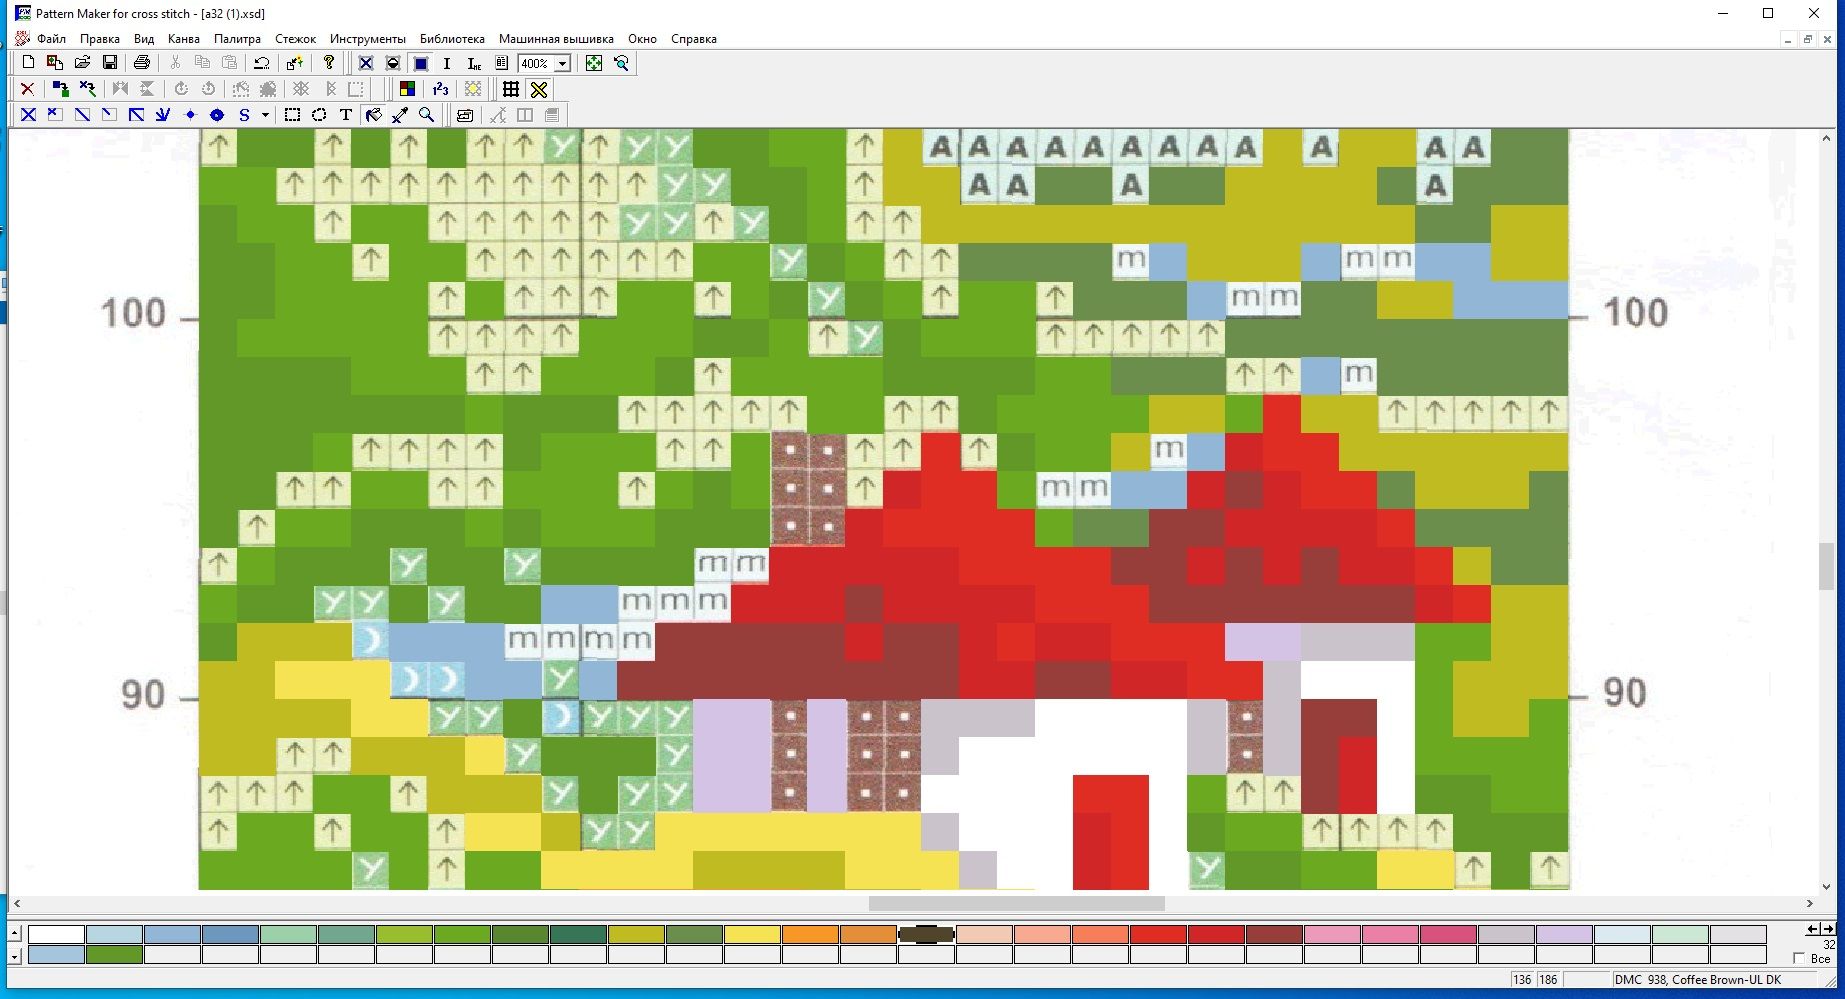
Task: Select the French knot tool
Action: tap(190, 115)
